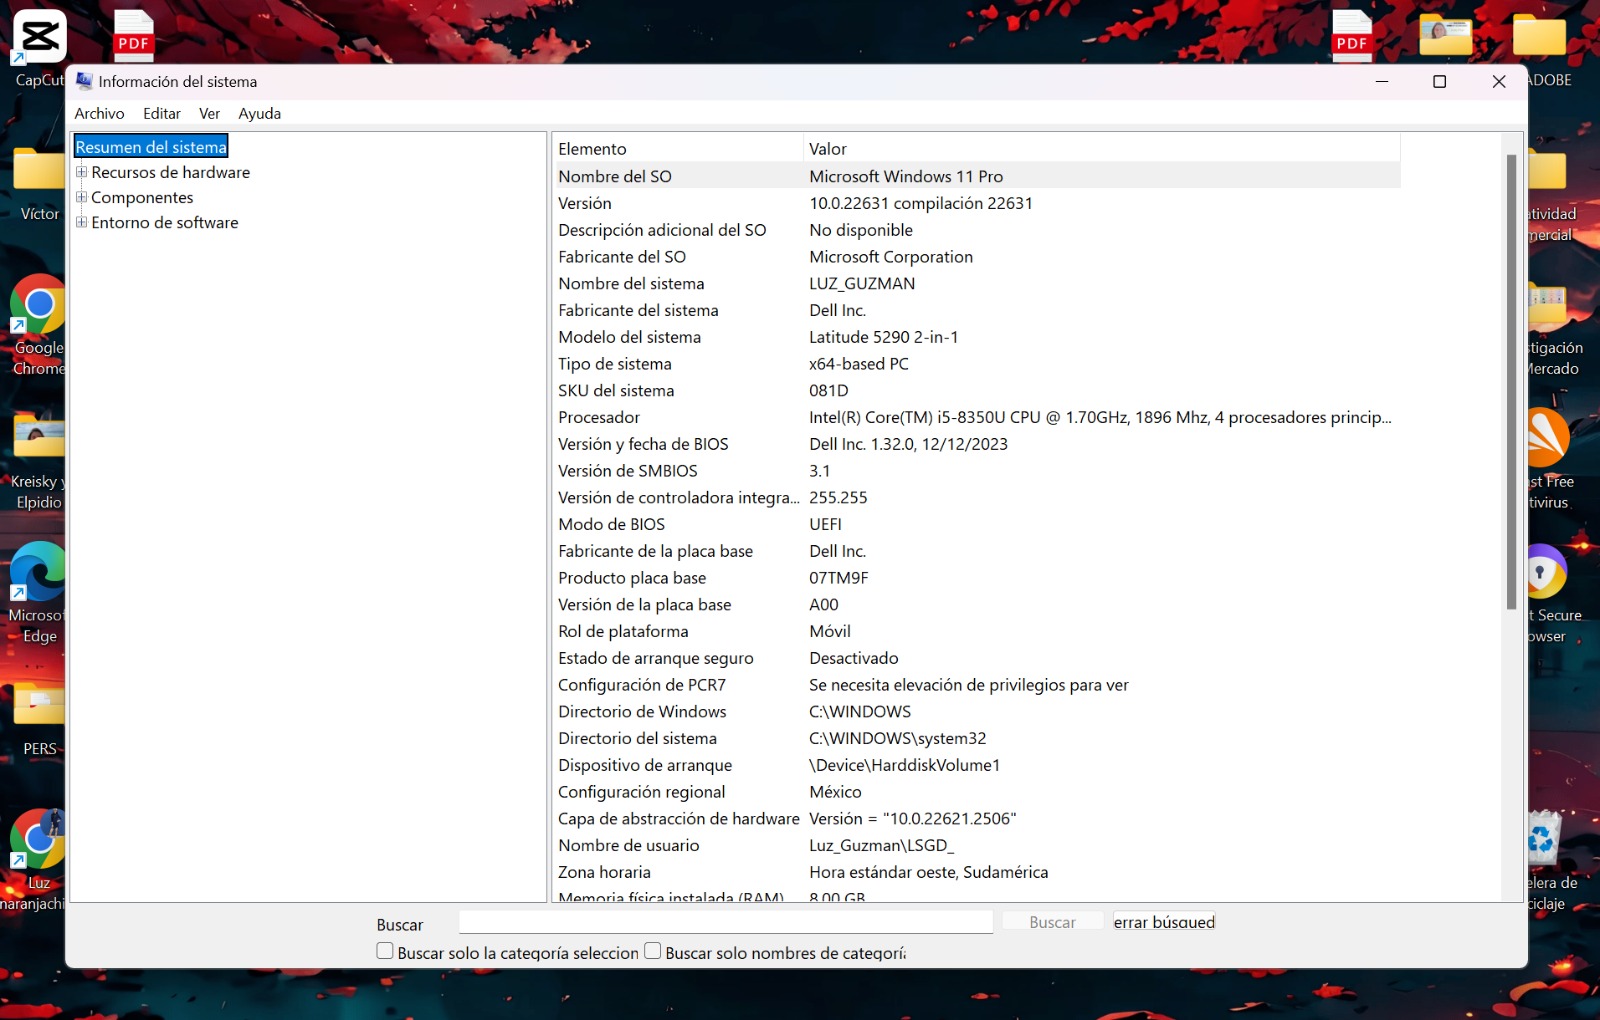Select the Entorno de software label
The width and height of the screenshot is (1600, 1020).
coord(165,222)
